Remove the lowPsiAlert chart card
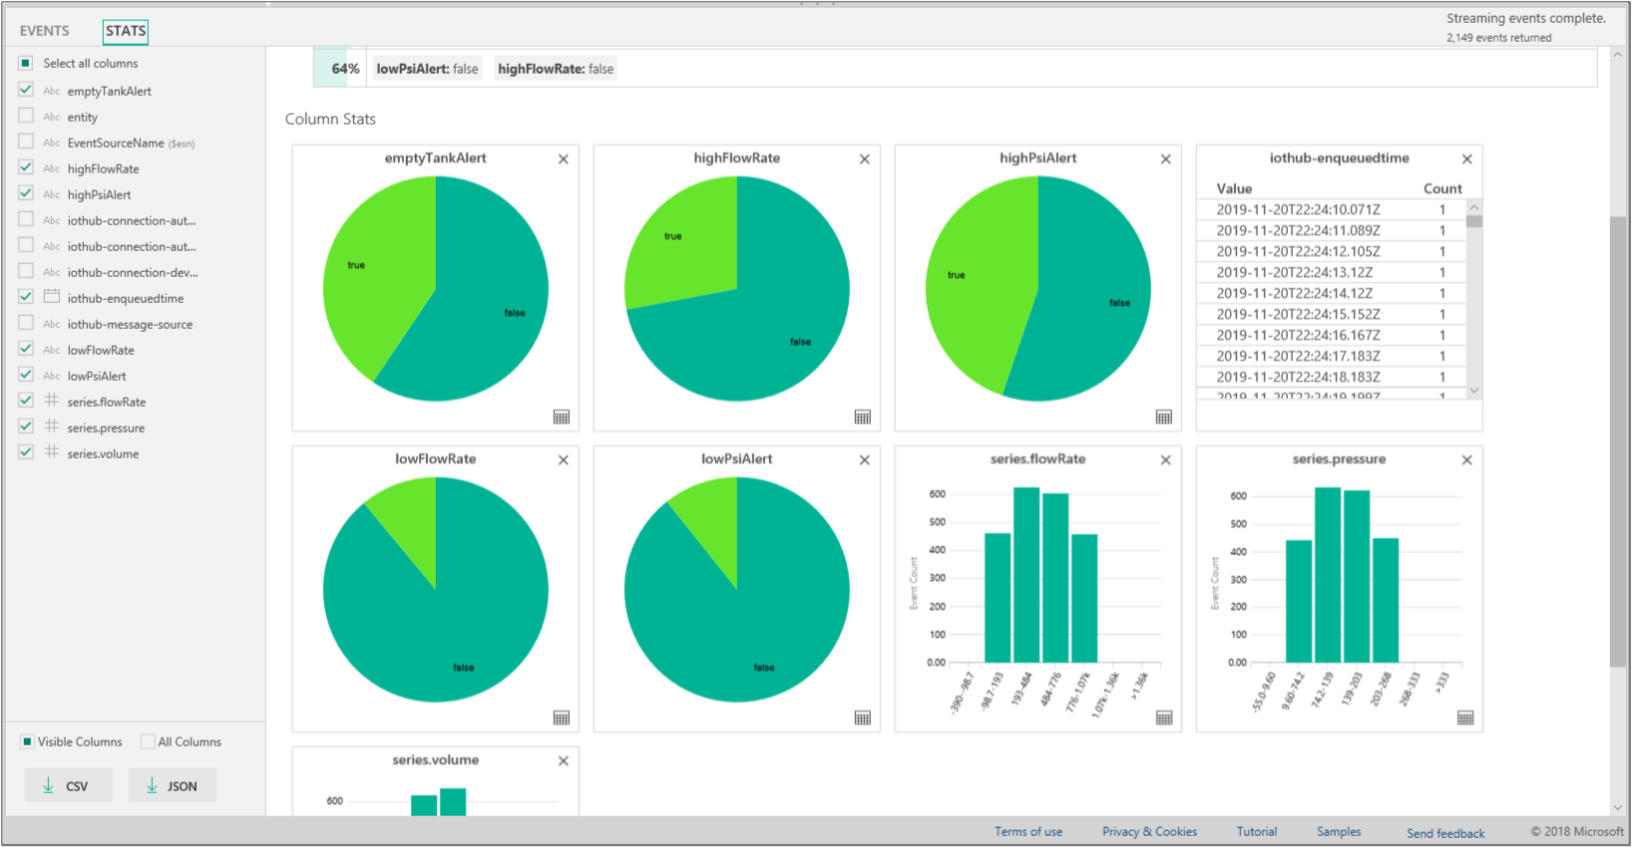The image size is (1632, 847). pyautogui.click(x=865, y=460)
